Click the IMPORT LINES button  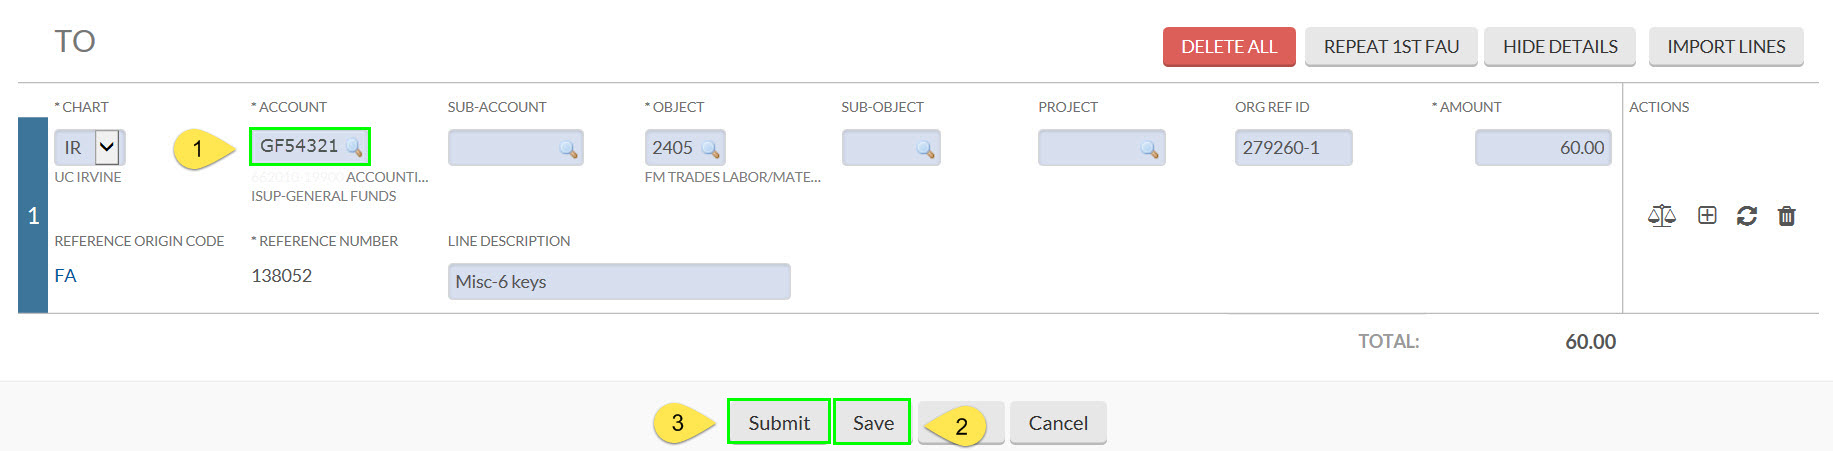tap(1726, 47)
